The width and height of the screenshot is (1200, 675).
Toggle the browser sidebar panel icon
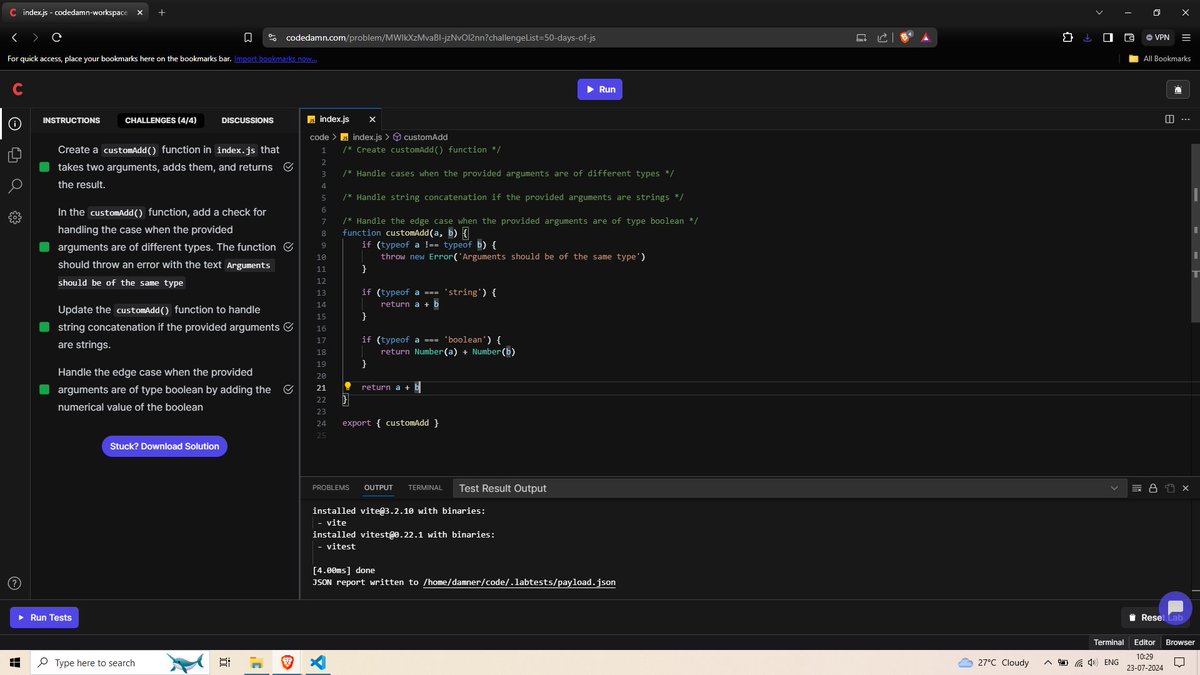click(x=1108, y=37)
